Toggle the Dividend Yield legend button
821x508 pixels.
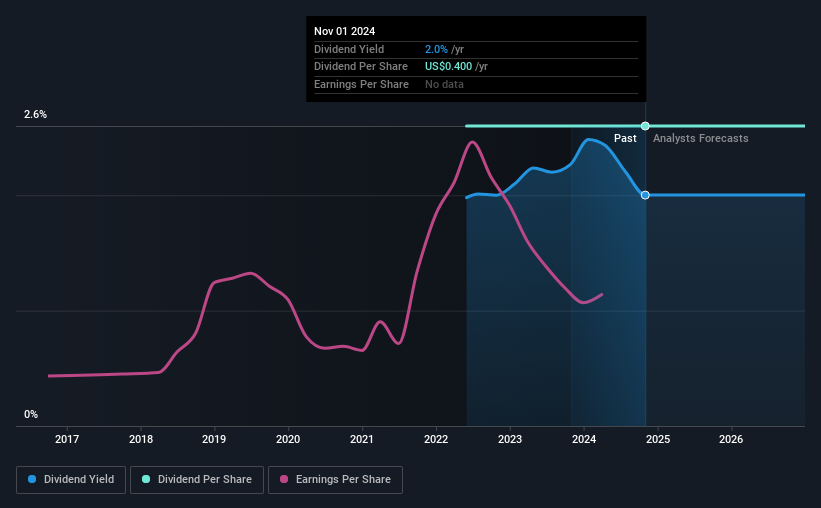coord(71,480)
